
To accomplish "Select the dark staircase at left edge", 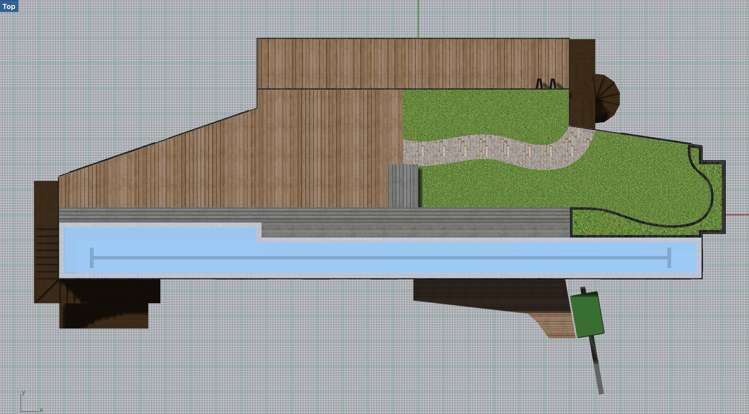I will (46, 240).
